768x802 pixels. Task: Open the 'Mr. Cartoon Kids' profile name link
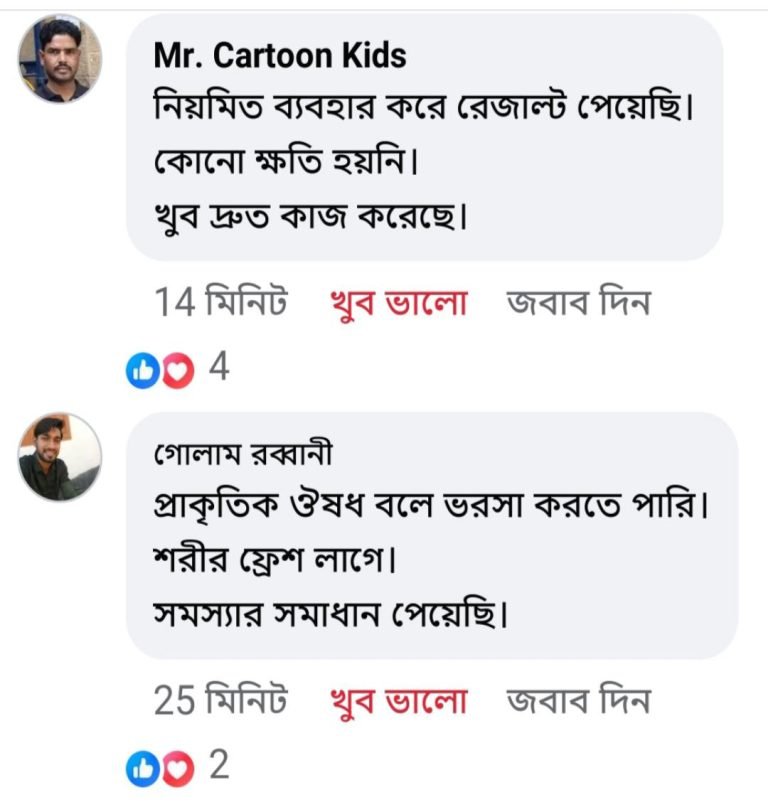pos(280,56)
